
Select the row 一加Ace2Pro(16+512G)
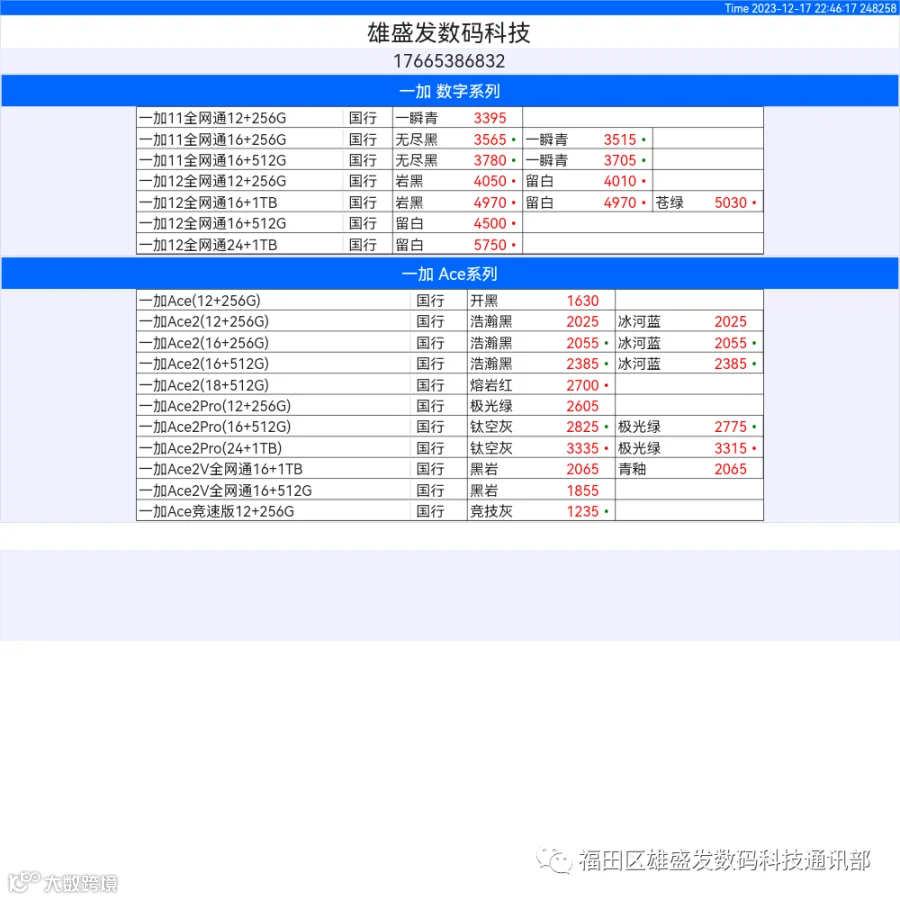(x=450, y=426)
